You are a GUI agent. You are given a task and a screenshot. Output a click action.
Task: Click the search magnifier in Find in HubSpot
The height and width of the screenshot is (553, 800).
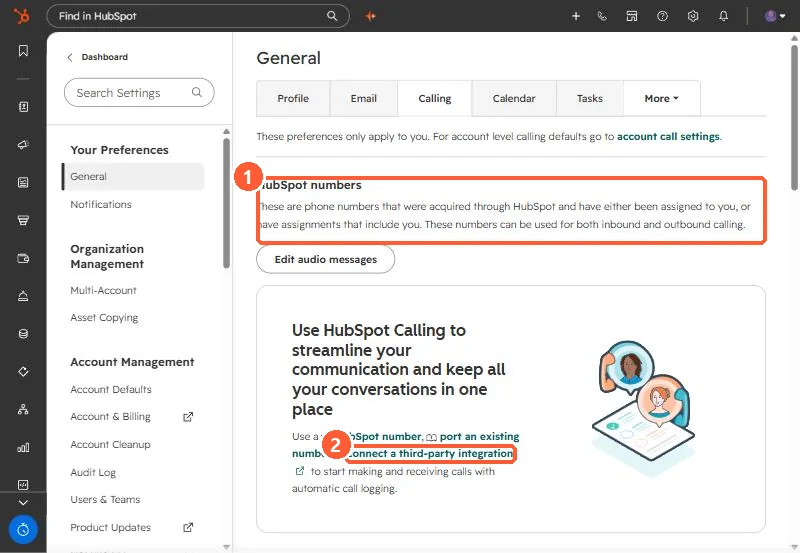tap(332, 16)
